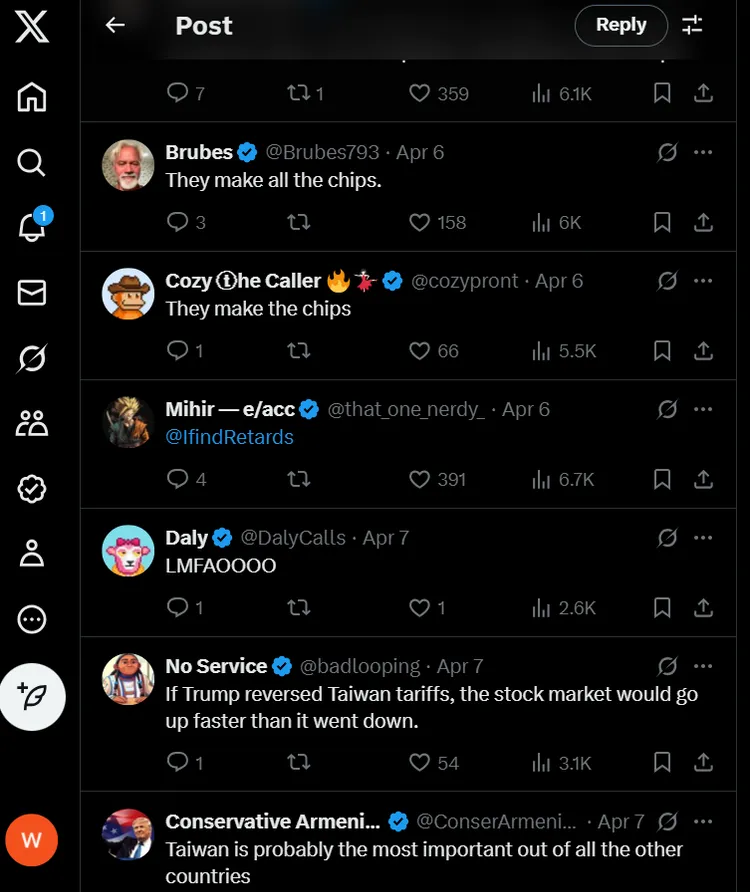Open Messages envelope in sidebar
Viewport: 750px width, 892px height.
[x=32, y=292]
